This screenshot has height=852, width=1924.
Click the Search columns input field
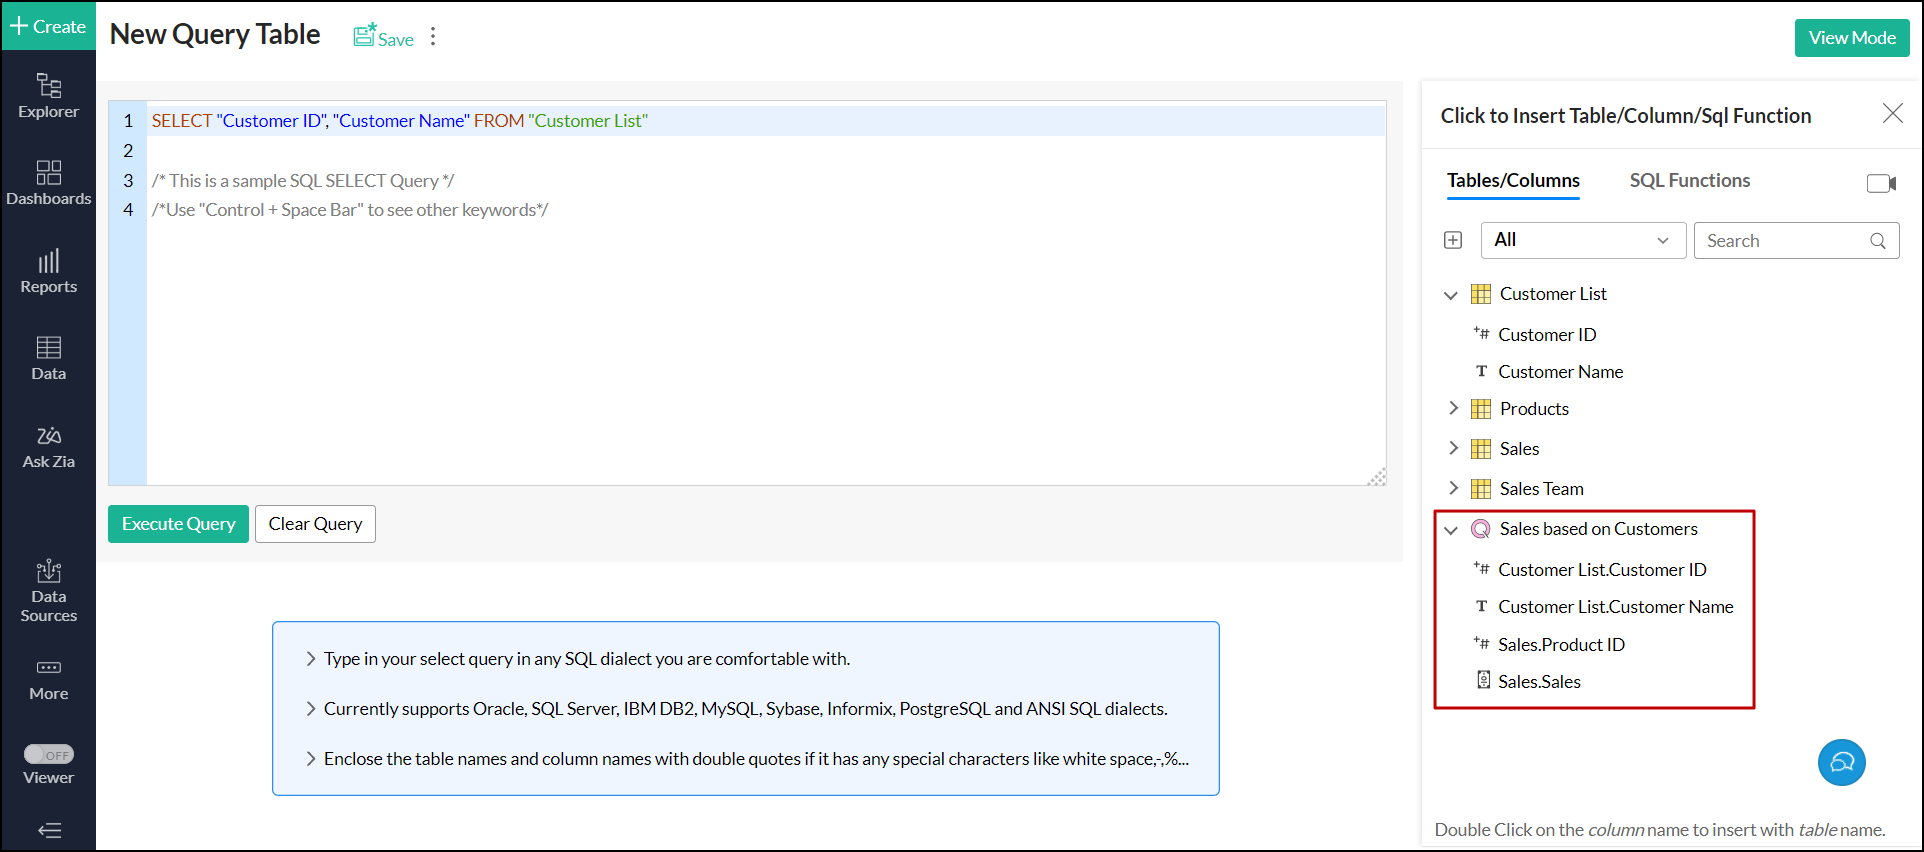(x=1785, y=240)
